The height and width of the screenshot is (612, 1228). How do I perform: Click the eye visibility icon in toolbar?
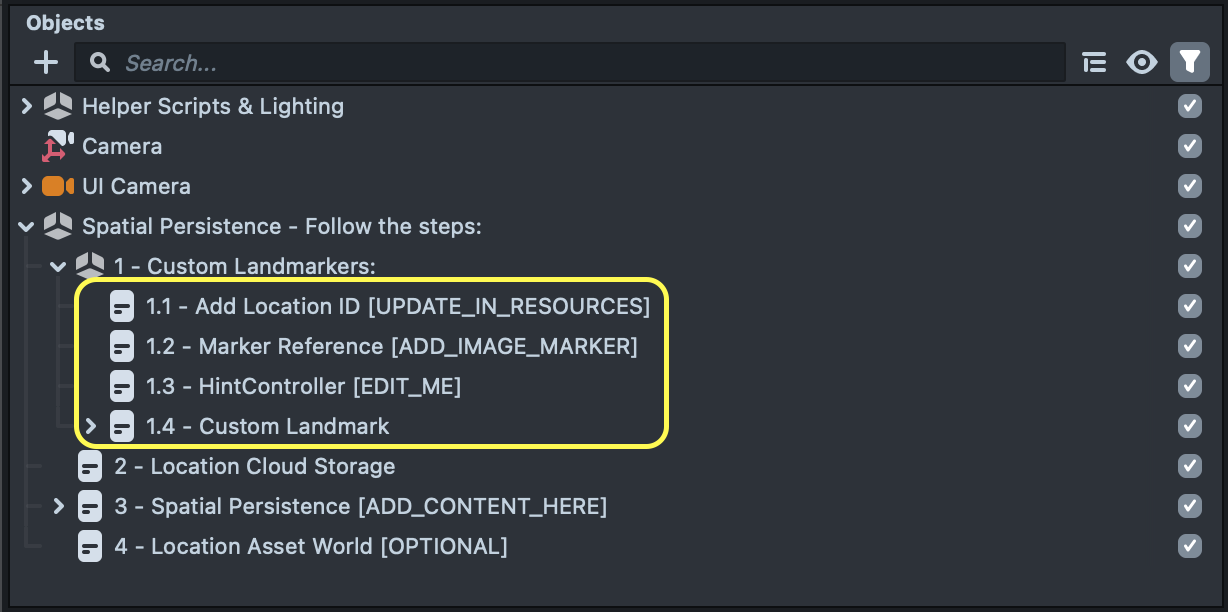(x=1141, y=63)
